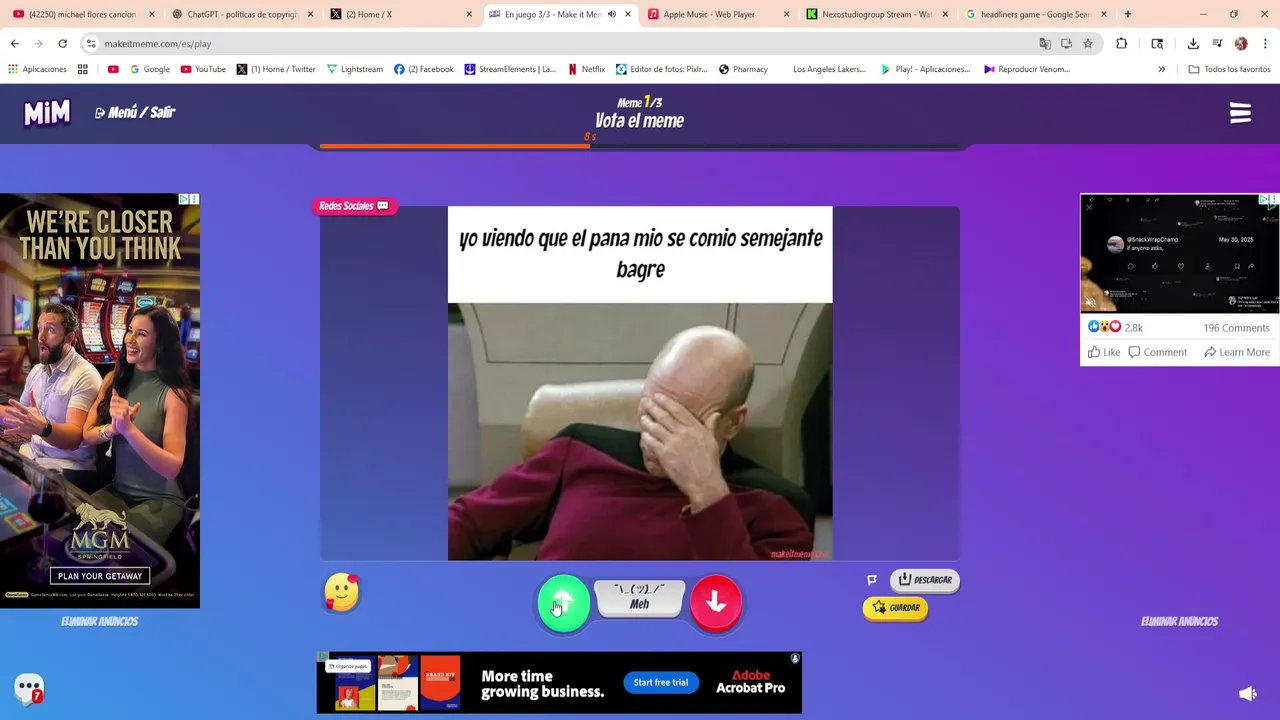The image size is (1280, 720).
Task: Bookmark this page with star icon
Action: (x=1088, y=43)
